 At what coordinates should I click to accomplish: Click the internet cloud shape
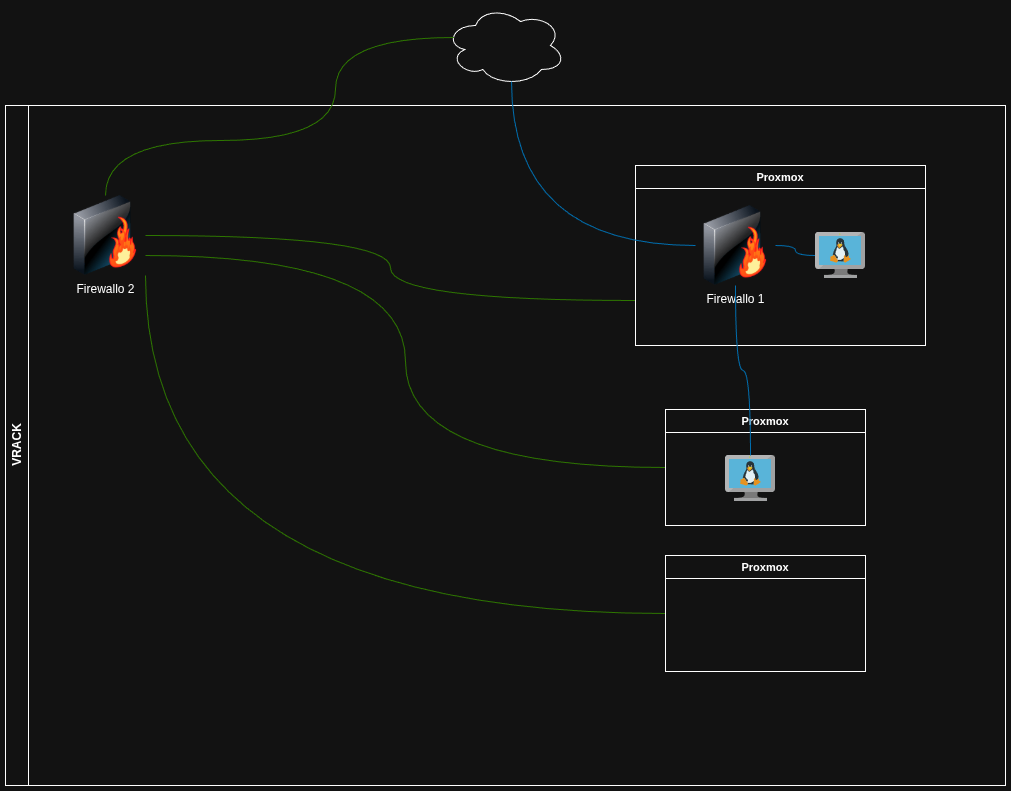[507, 47]
